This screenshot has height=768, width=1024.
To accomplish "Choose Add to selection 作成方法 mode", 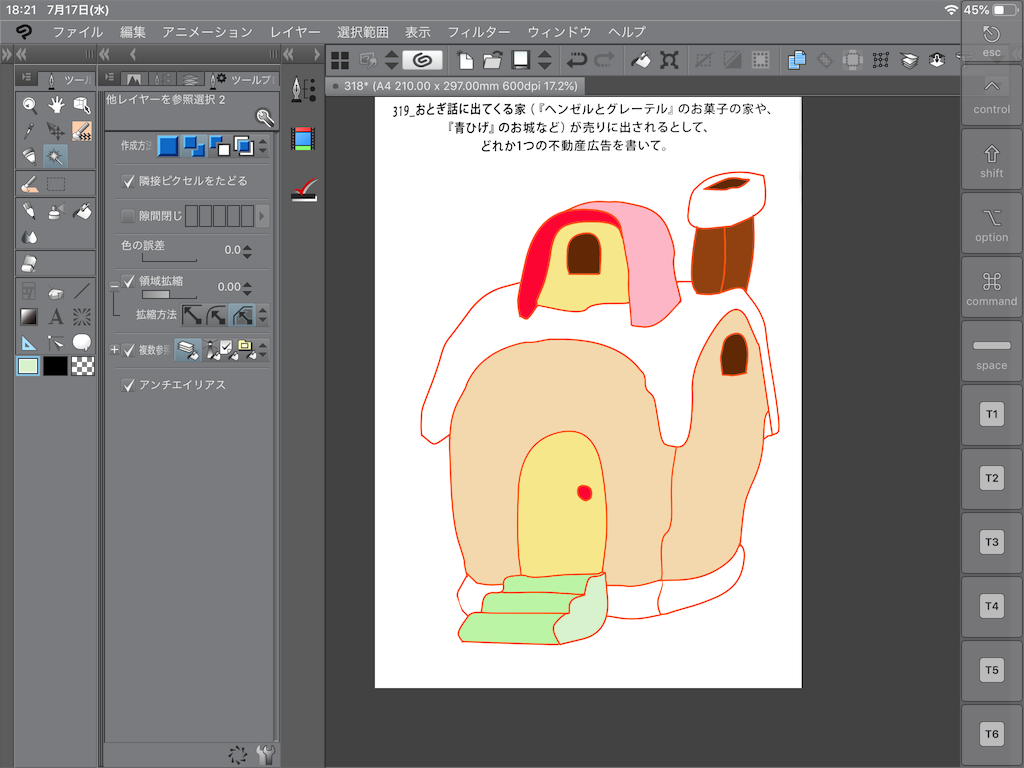I will pyautogui.click(x=193, y=146).
